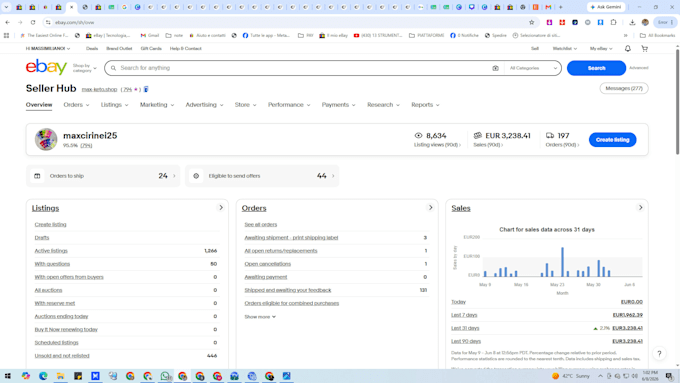Open the Watchlist dropdown

[565, 49]
